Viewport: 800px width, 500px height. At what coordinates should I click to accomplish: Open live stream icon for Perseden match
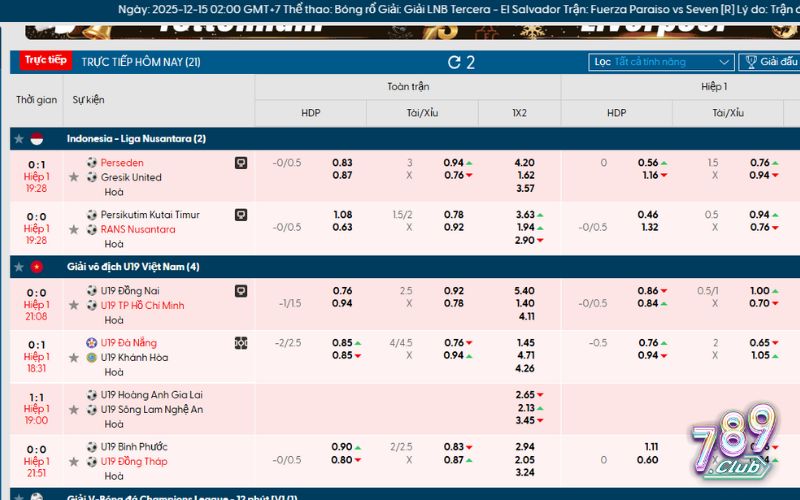241,163
